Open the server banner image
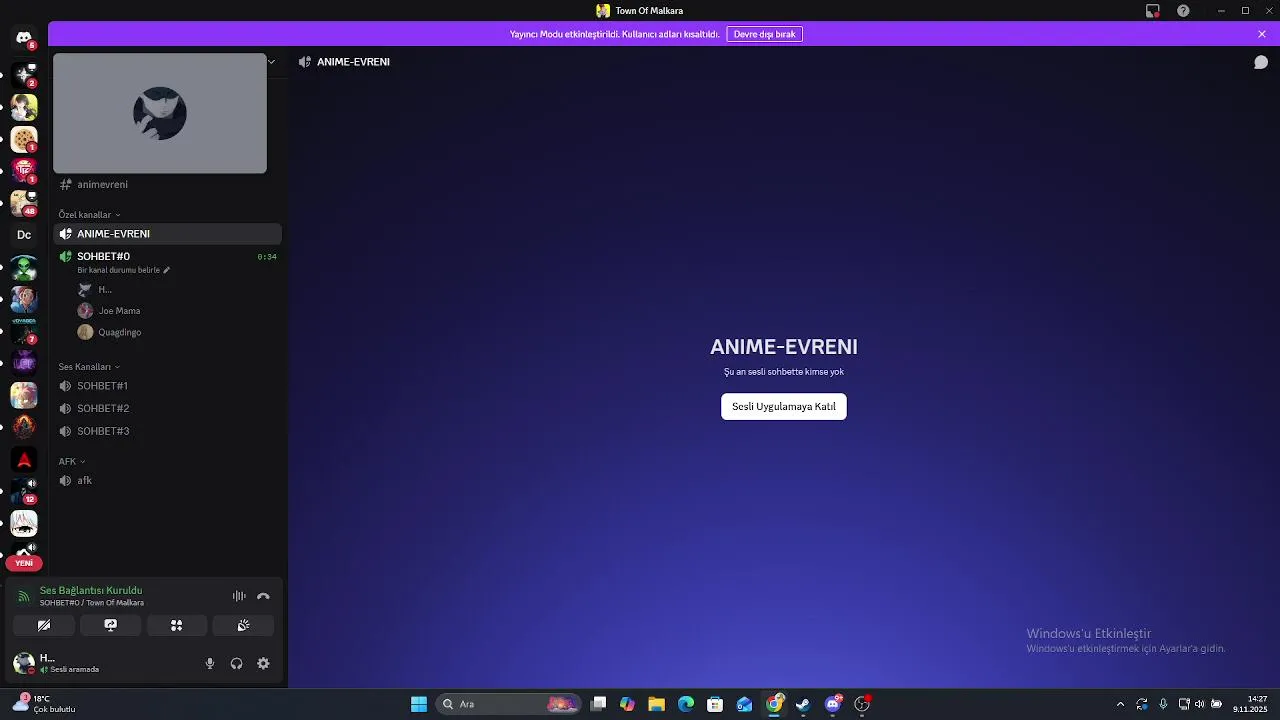The image size is (1280, 720). point(160,113)
